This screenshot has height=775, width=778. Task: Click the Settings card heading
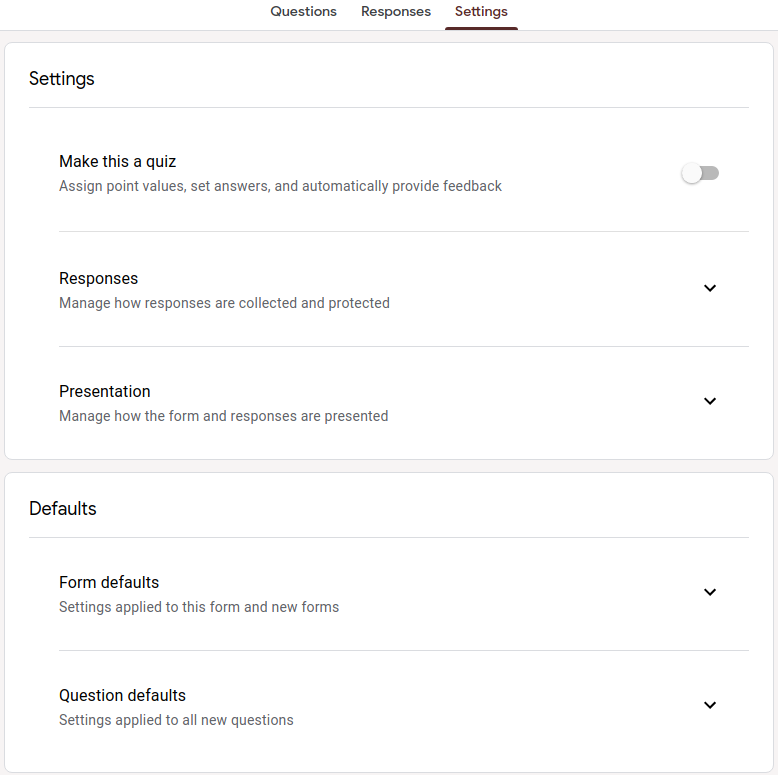[x=62, y=79]
